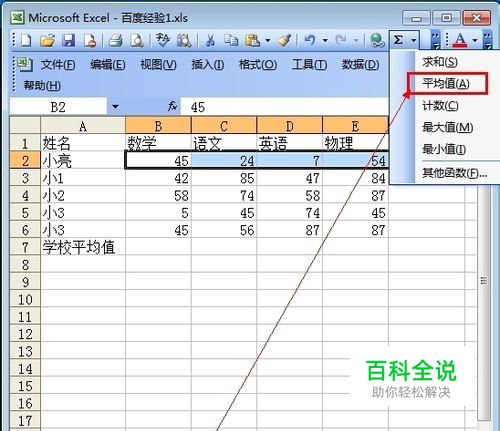Select the 数学 header cell

158,143
